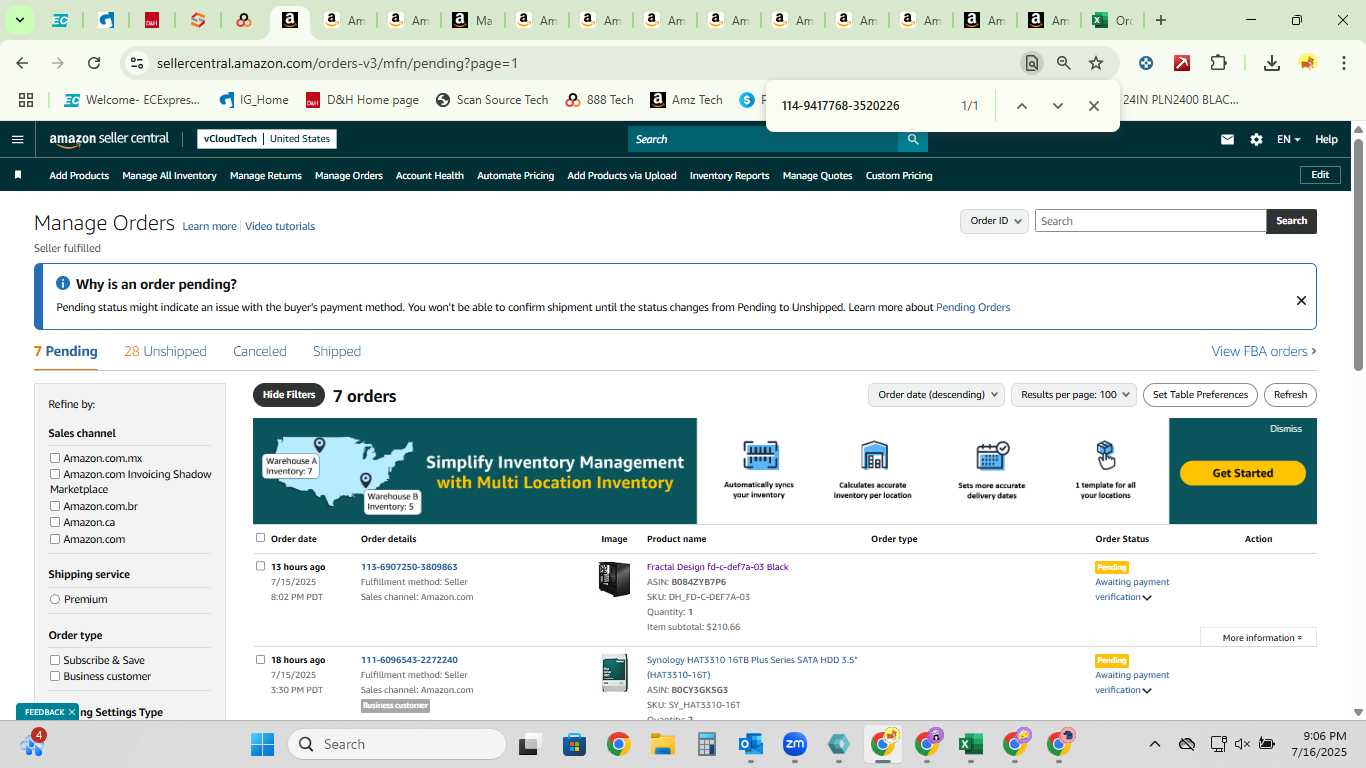Select the Premium shipping service radio button
Viewport: 1366px width, 768px height.
[x=55, y=599]
